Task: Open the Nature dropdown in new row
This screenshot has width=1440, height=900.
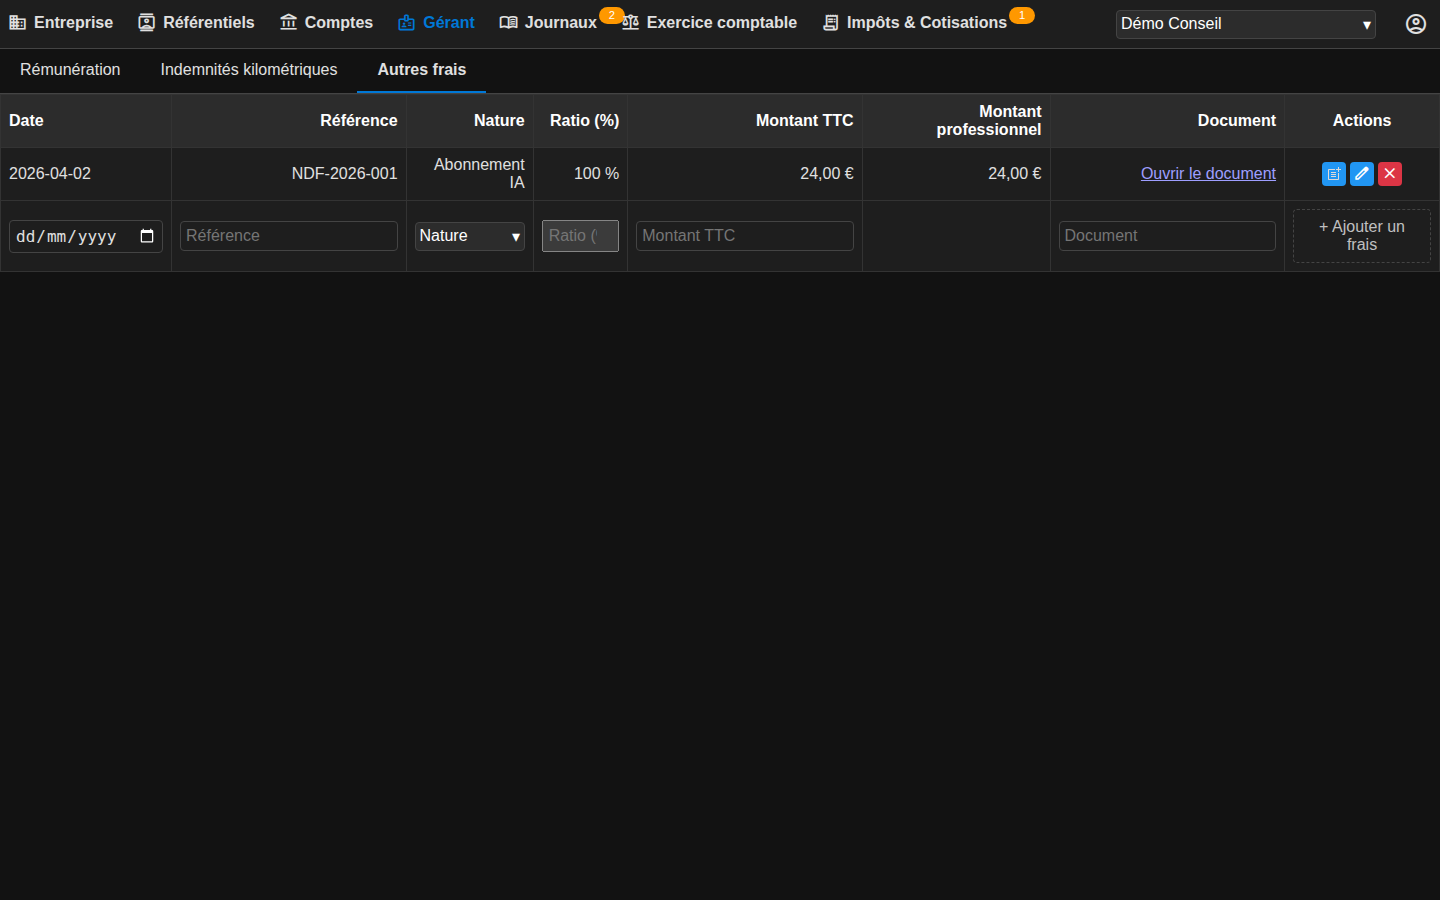Action: tap(470, 236)
